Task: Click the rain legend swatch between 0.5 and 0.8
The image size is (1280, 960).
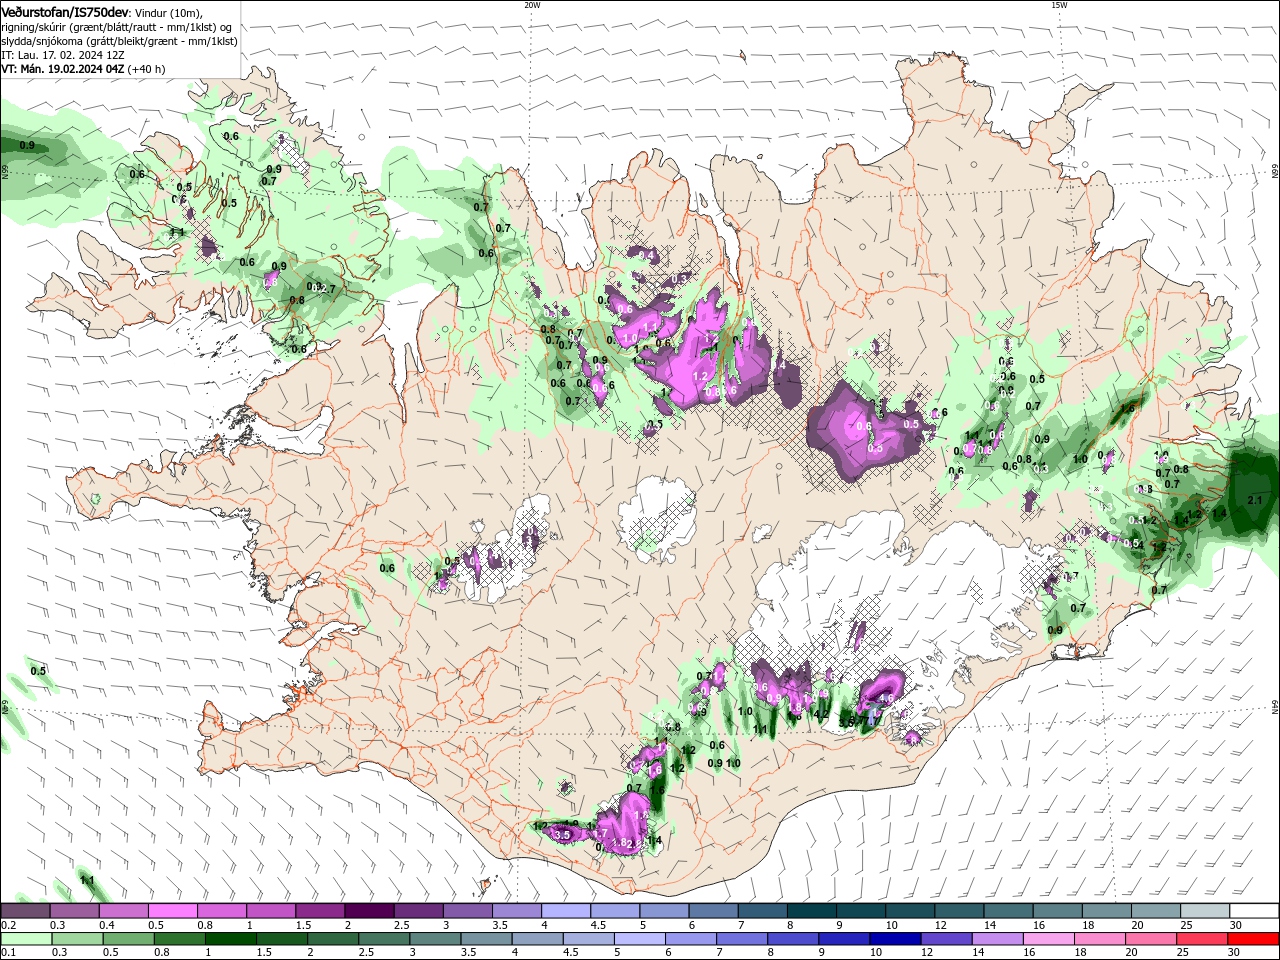Action: point(130,939)
